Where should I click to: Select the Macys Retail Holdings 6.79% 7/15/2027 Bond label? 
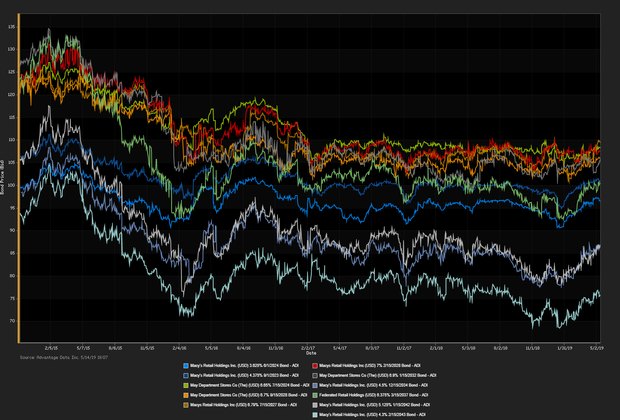[243, 405]
